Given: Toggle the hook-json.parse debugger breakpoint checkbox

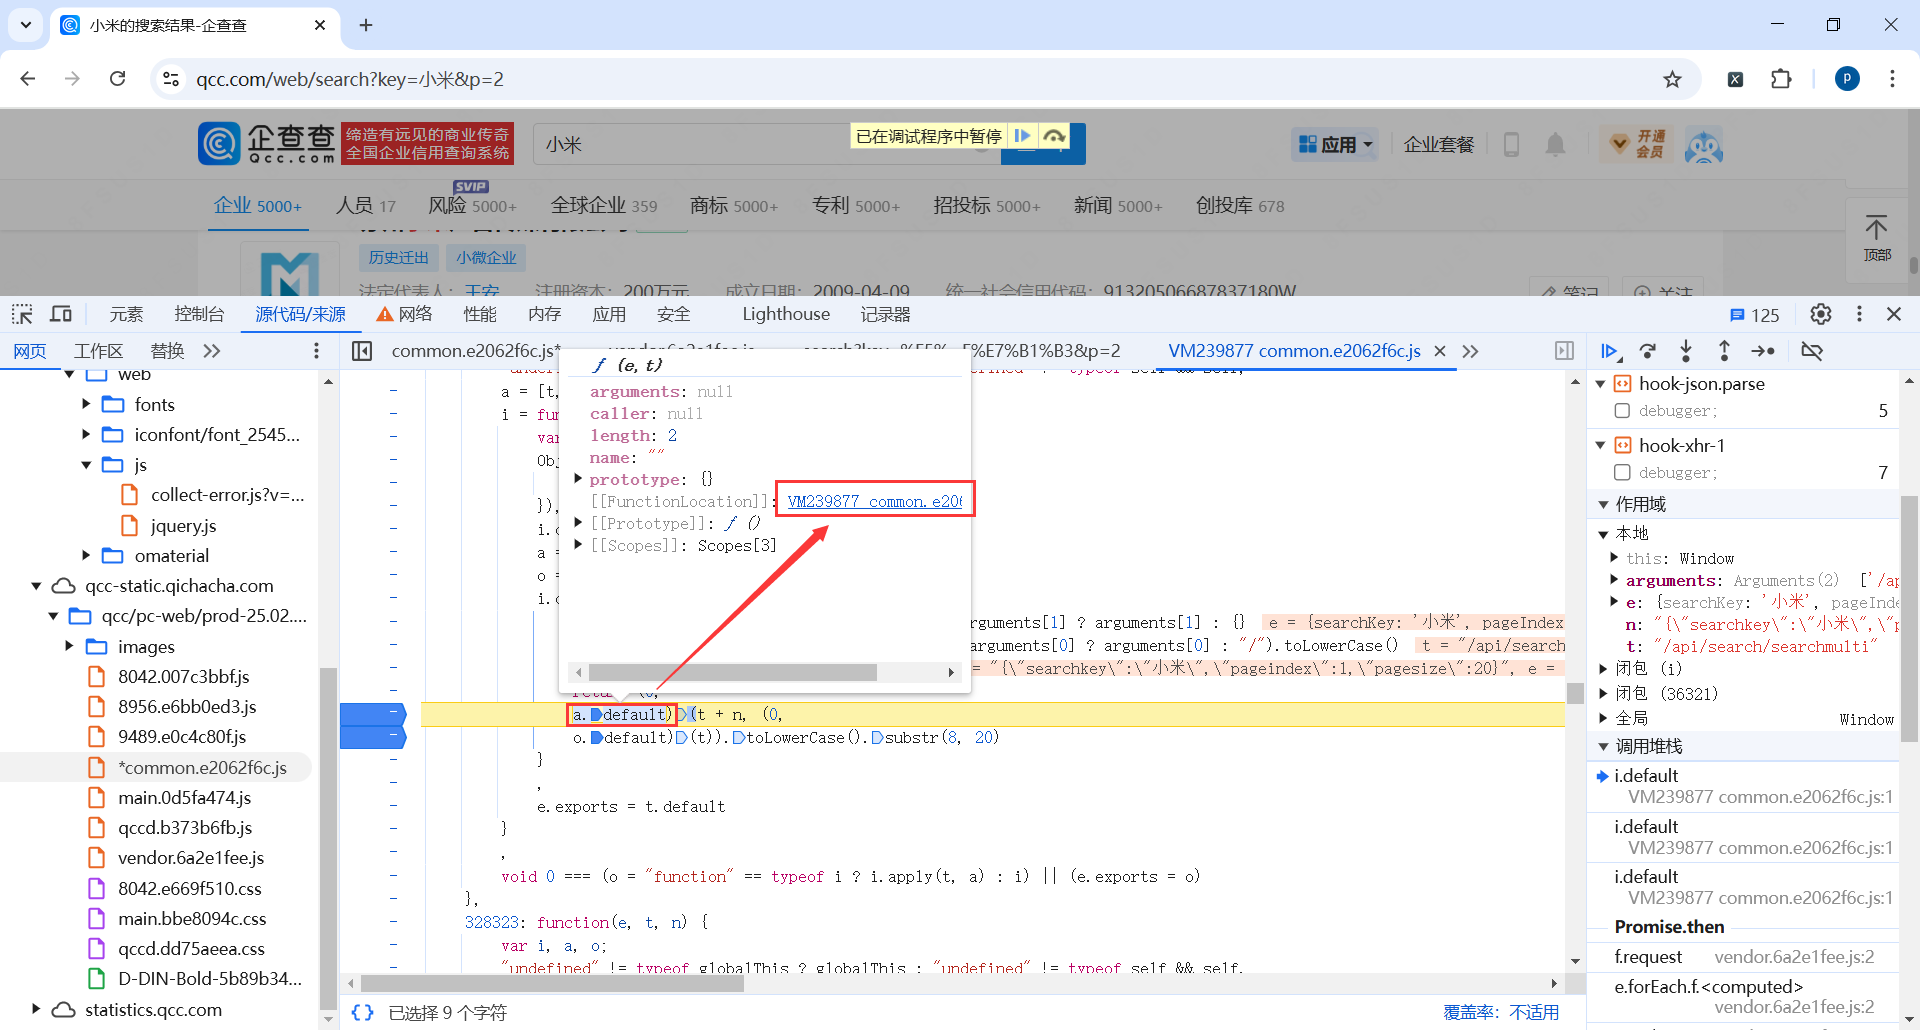Looking at the screenshot, I should pyautogui.click(x=1622, y=411).
